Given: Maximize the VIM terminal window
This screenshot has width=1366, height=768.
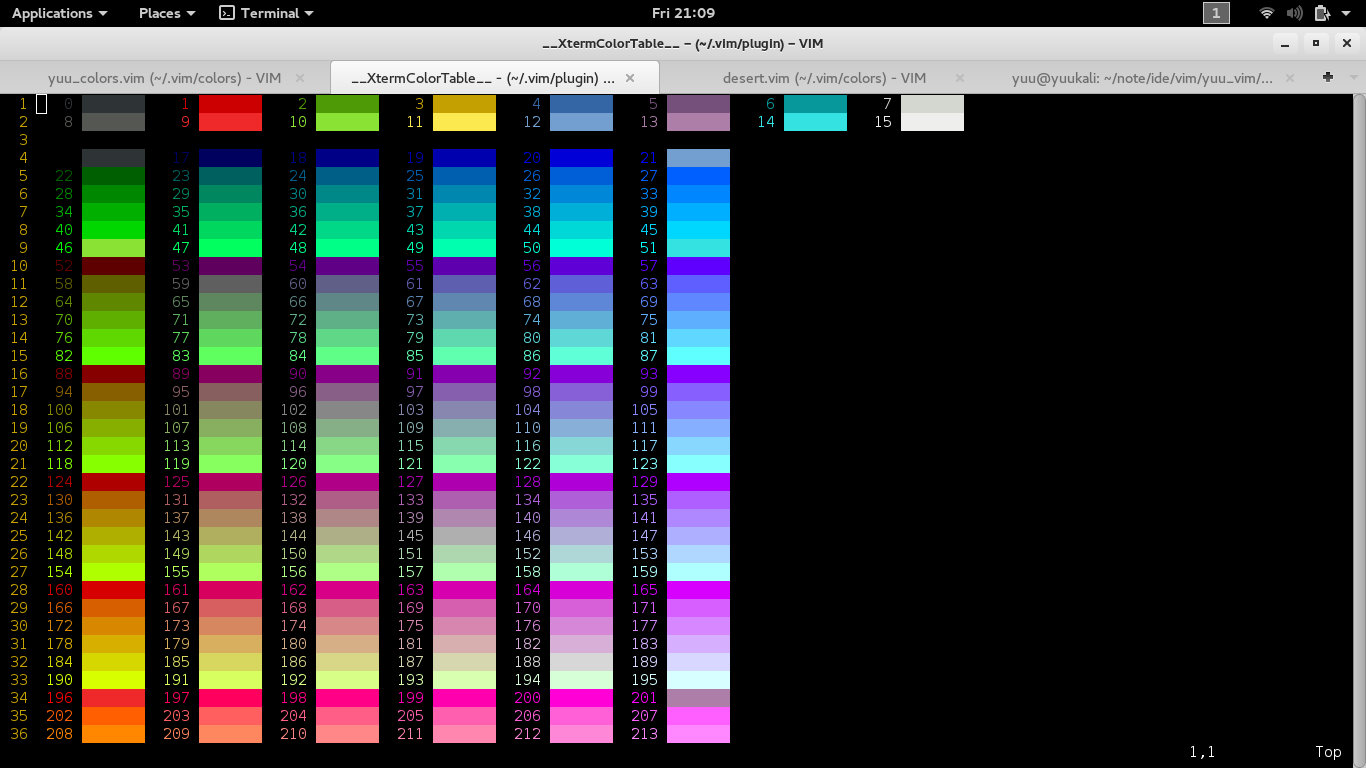Looking at the screenshot, I should pyautogui.click(x=1315, y=43).
